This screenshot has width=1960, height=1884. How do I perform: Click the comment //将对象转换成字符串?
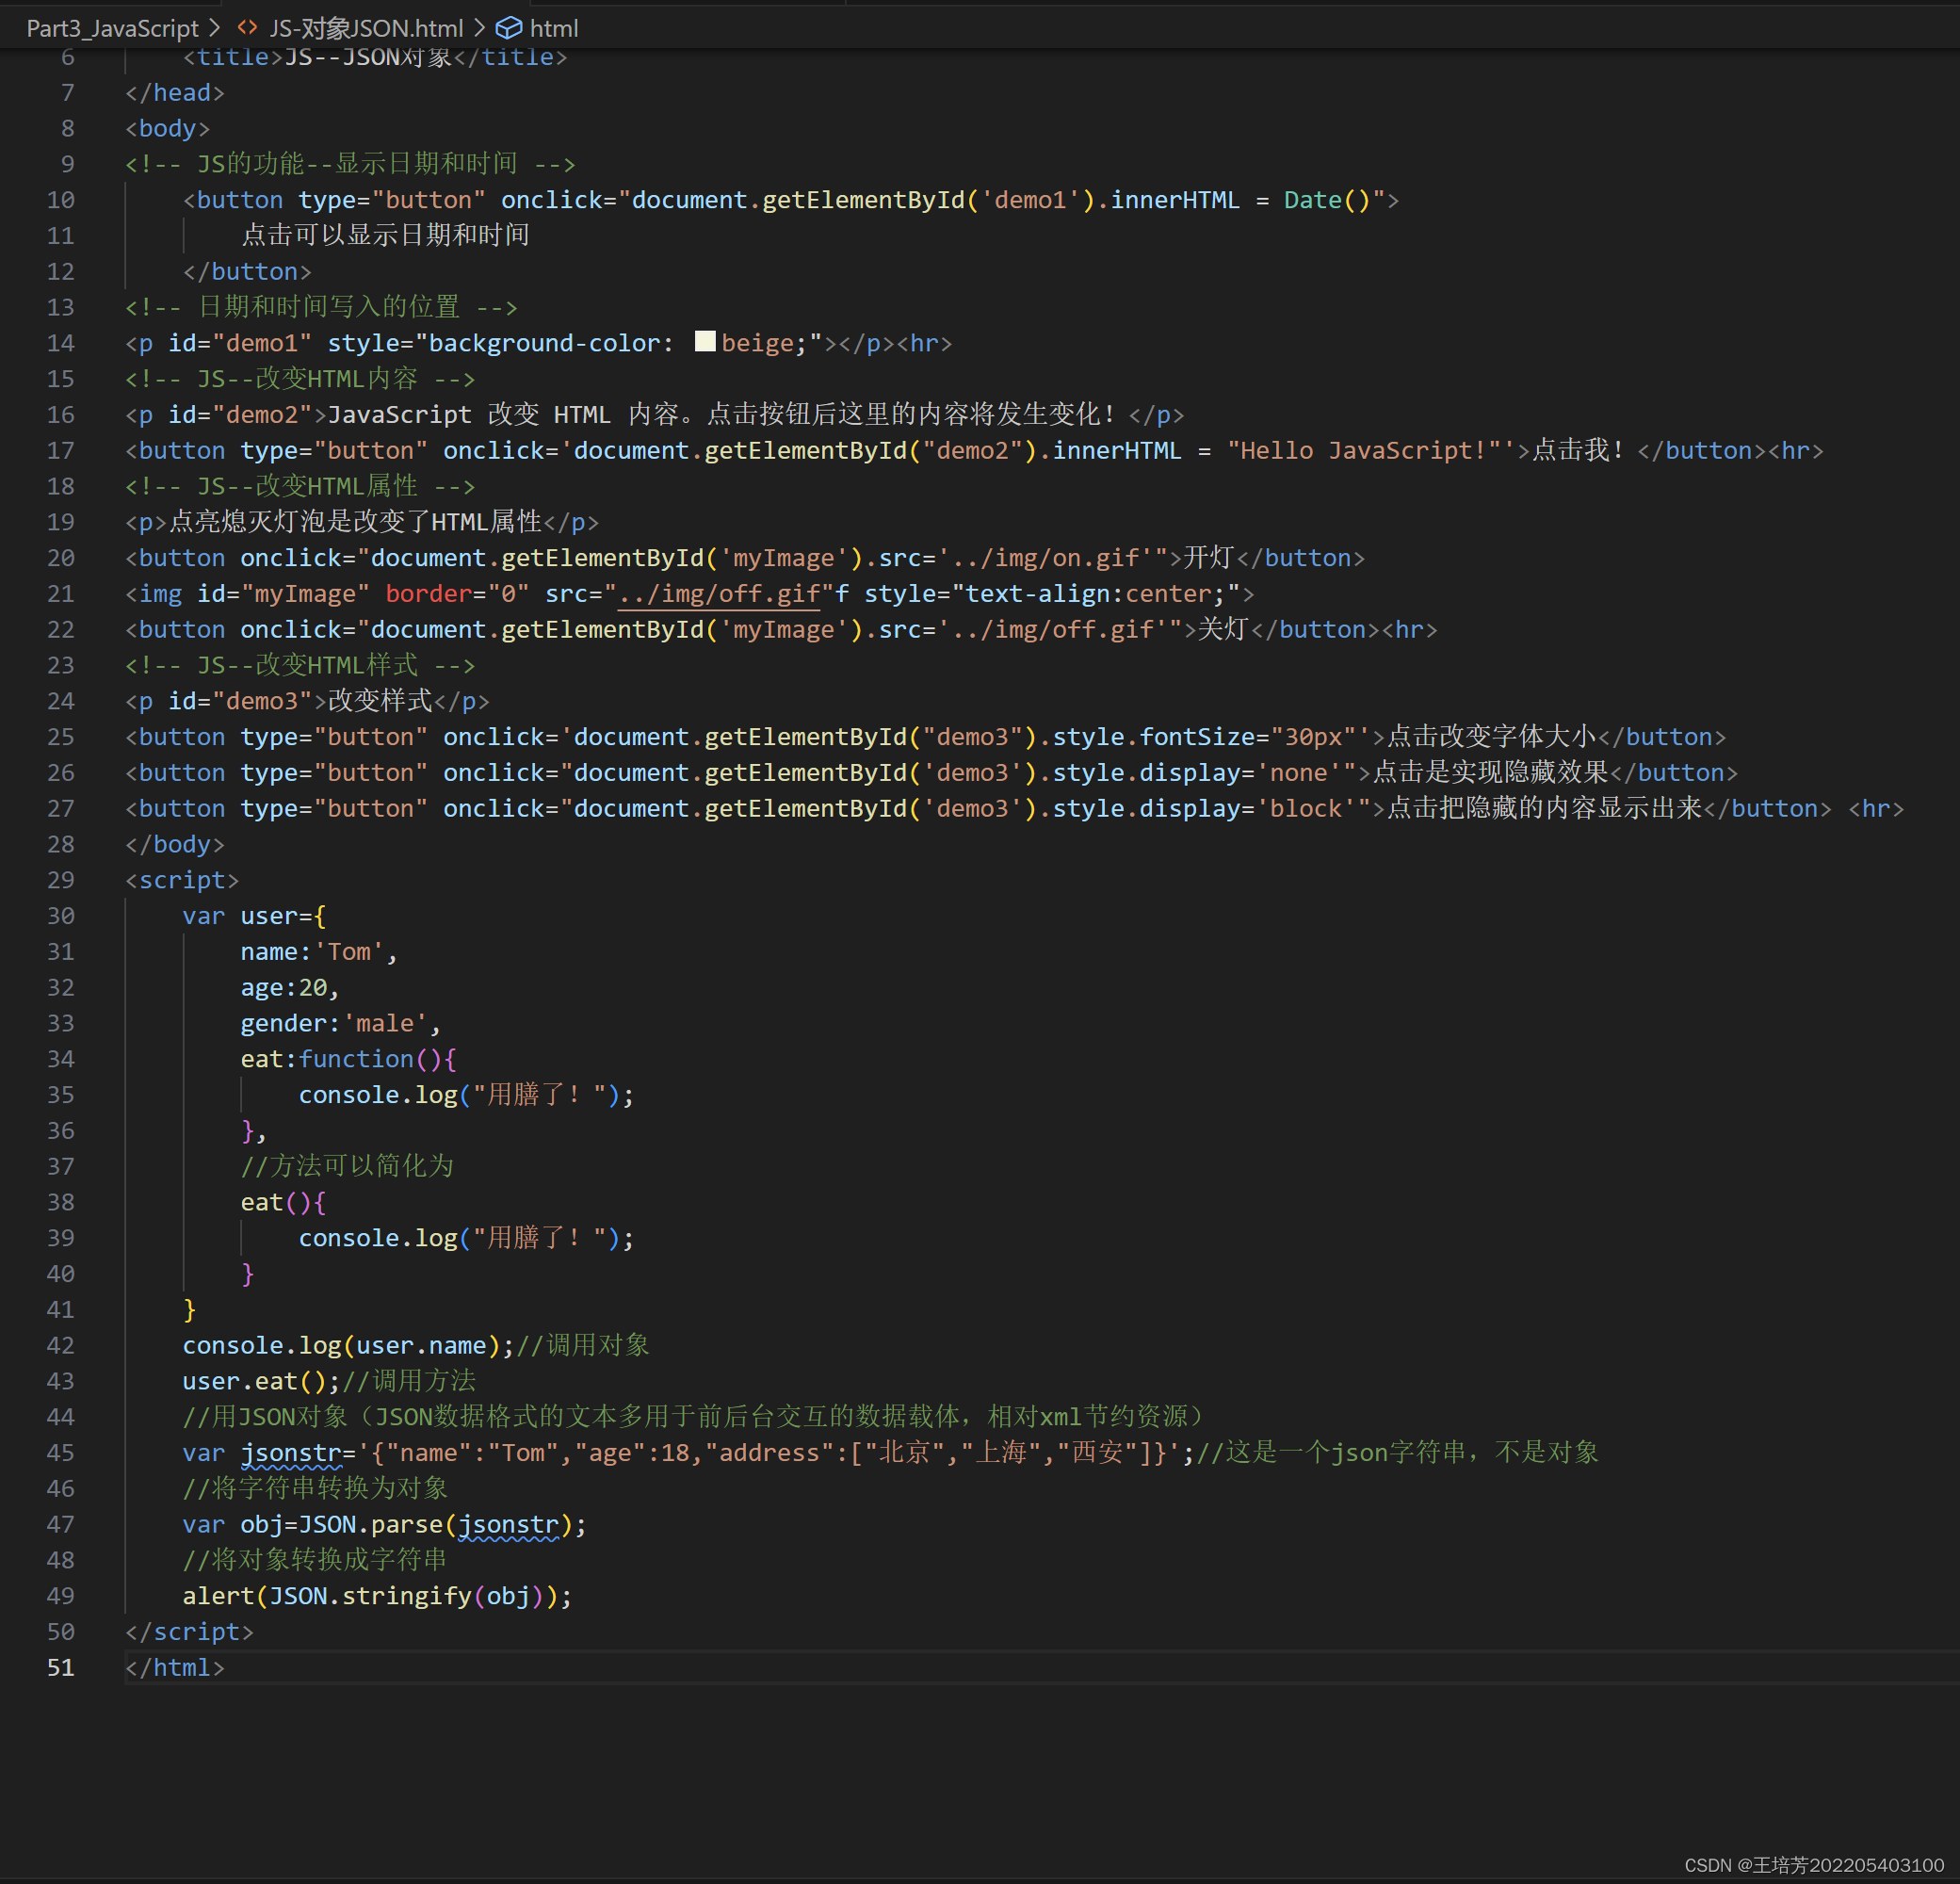click(315, 1560)
